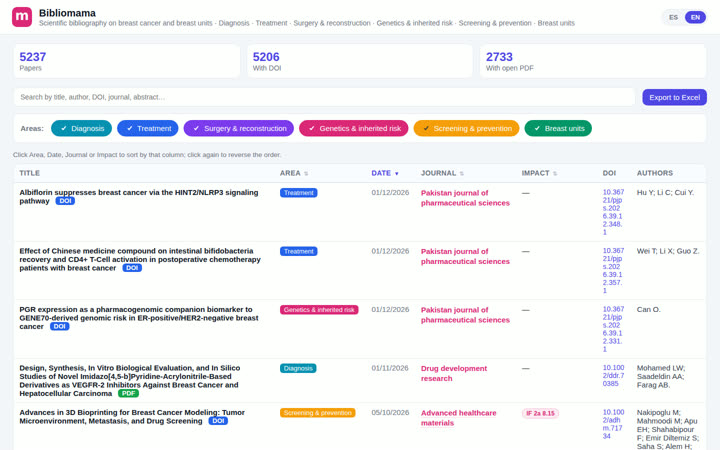Focus the search by title field
The width and height of the screenshot is (720, 450).
pyautogui.click(x=324, y=97)
